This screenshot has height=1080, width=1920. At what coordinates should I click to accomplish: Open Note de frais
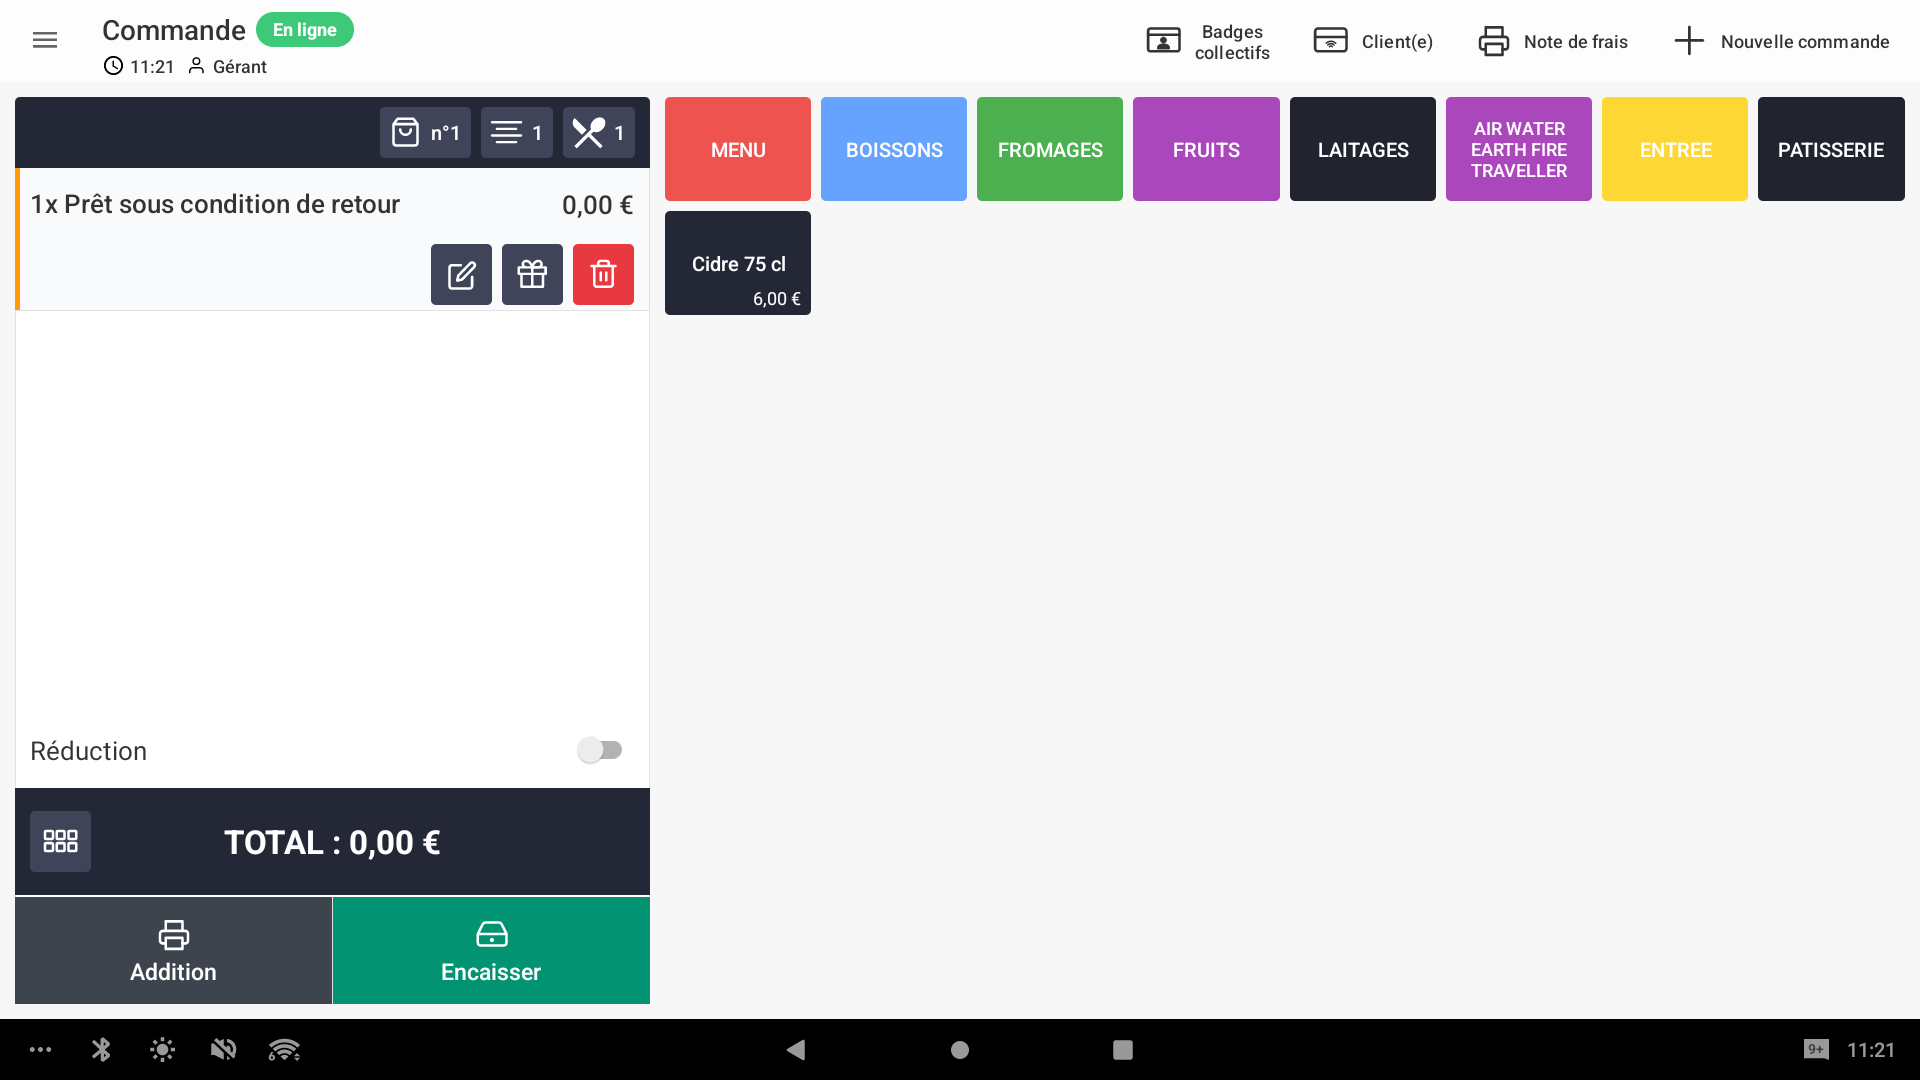point(1551,41)
